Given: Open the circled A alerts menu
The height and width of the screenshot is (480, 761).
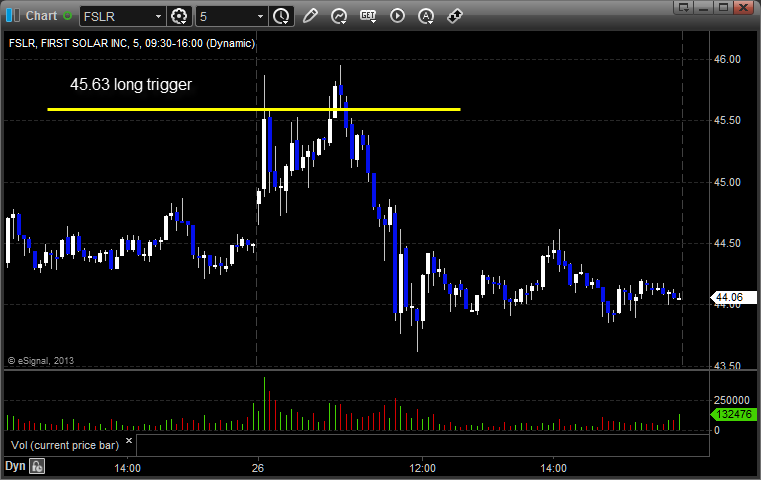Looking at the screenshot, I should click(x=426, y=16).
